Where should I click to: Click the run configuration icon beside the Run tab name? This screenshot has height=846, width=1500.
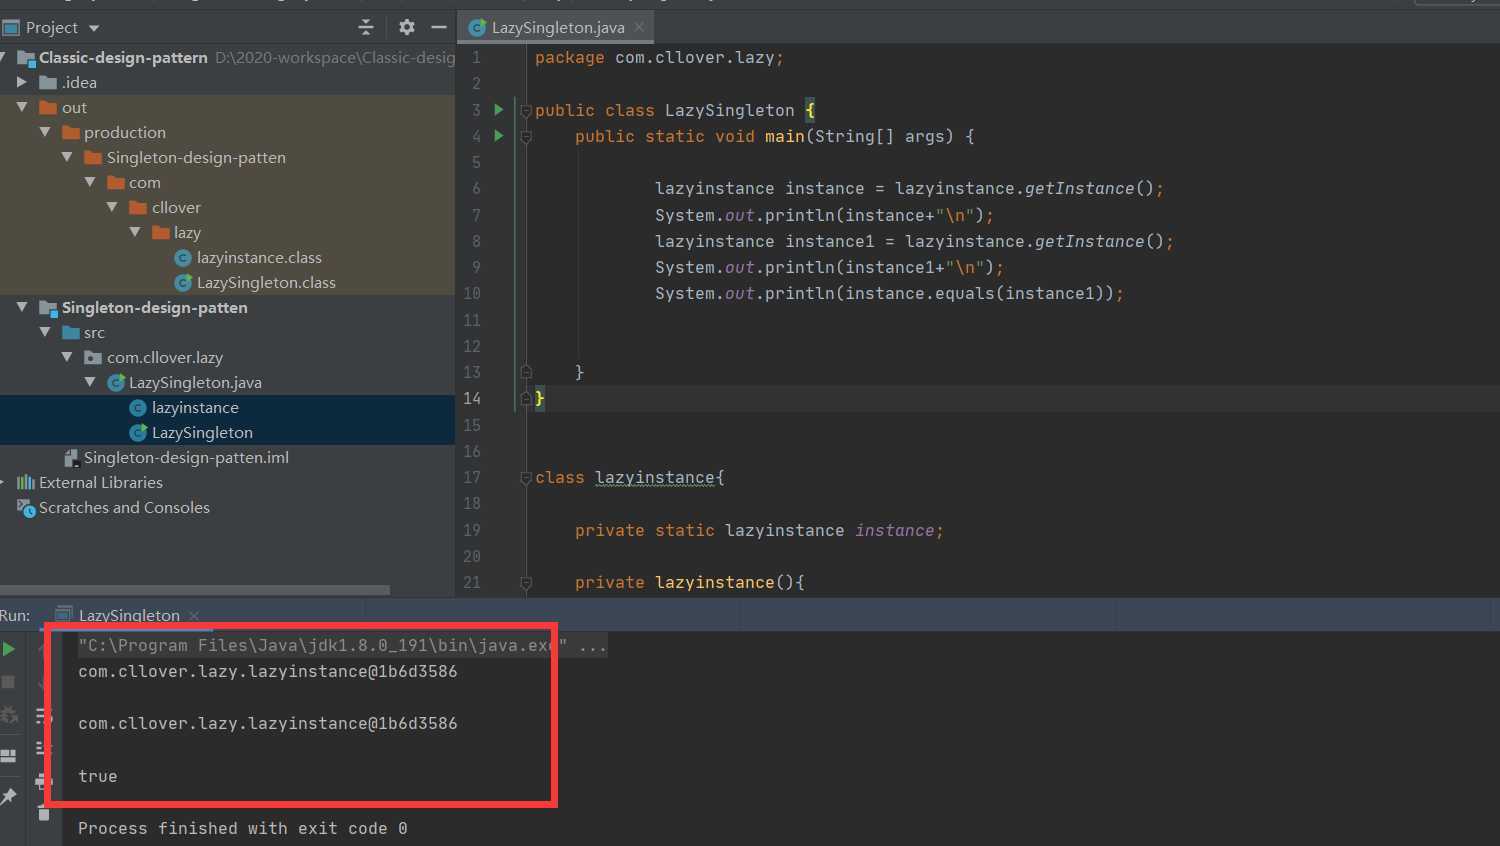(64, 614)
